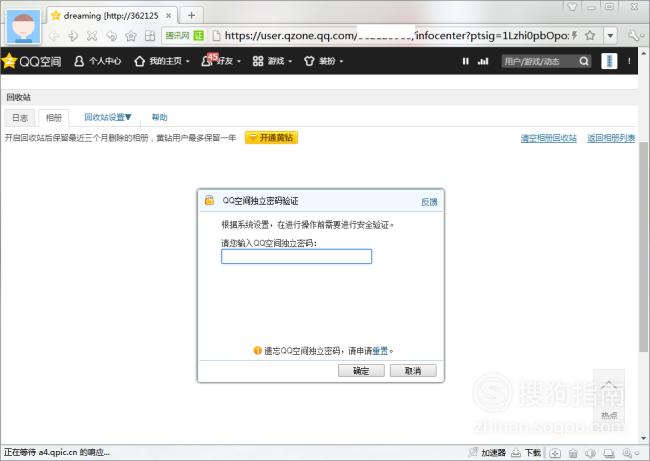The width and height of the screenshot is (650, 461).
Task: Click the medical kit status bar icon
Action: [555, 453]
